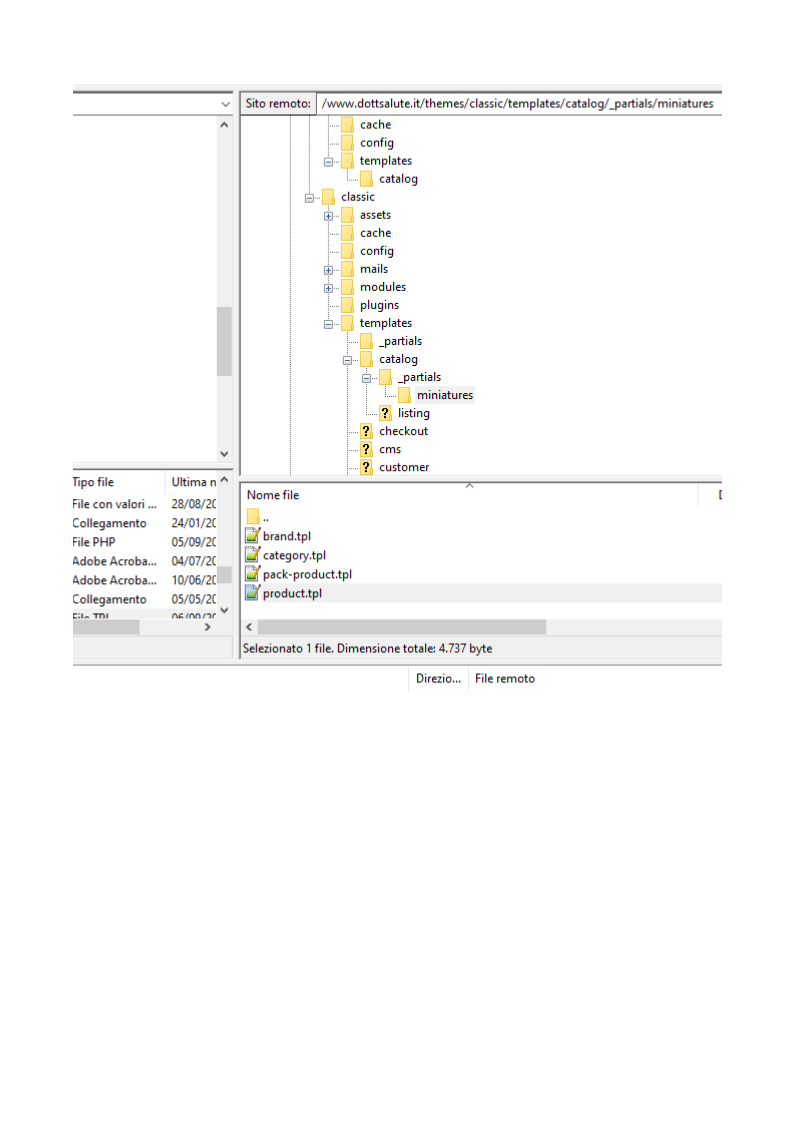This screenshot has width=793, height=1122.
Task: Collapse the catalog folder under classic templates
Action: [x=347, y=361]
